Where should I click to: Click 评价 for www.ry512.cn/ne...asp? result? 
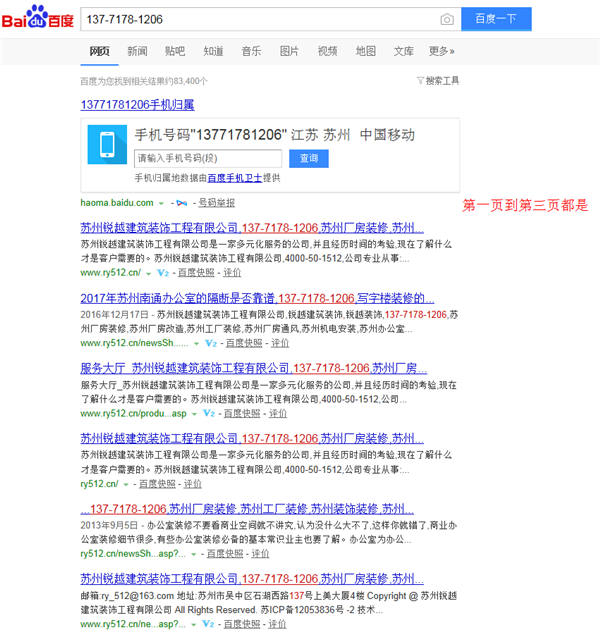coord(277,624)
